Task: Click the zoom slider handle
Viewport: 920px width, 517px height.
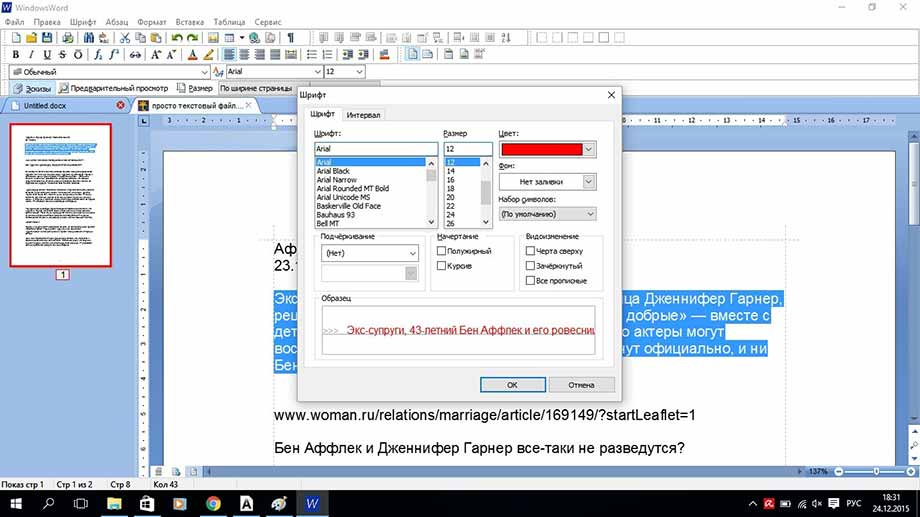Action: pyautogui.click(x=877, y=471)
